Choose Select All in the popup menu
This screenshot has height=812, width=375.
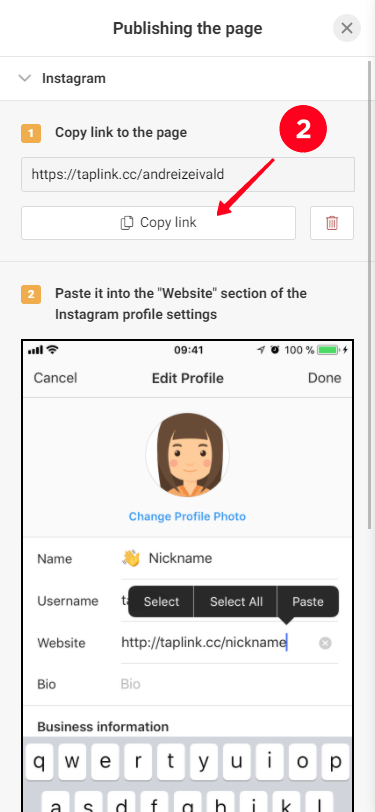(x=236, y=602)
